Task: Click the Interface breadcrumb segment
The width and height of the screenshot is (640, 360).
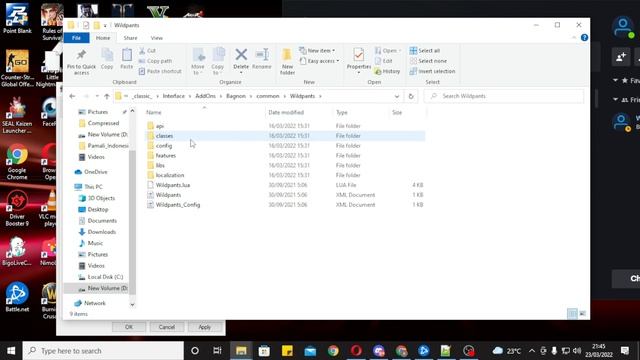Action: pos(173,96)
